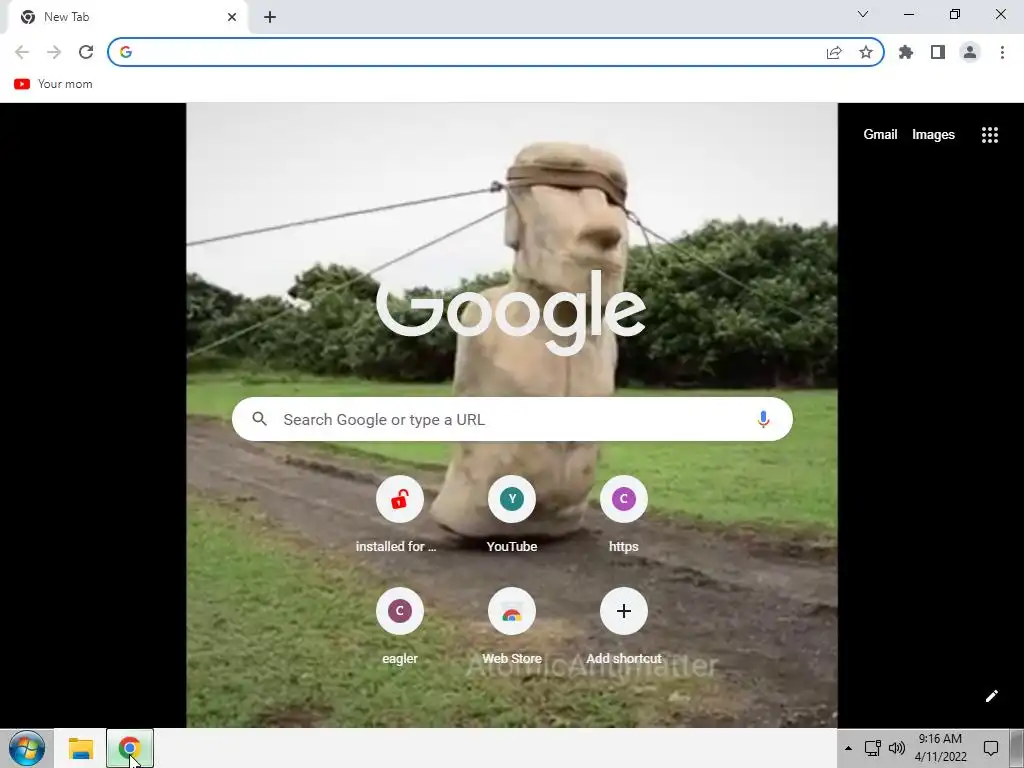Open the 'installed for ...' shortcut

coord(399,514)
